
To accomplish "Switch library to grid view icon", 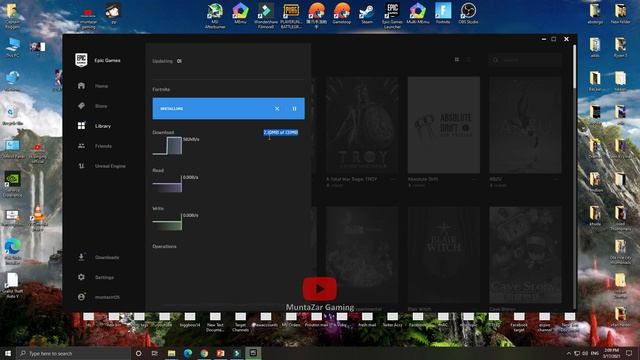I will pos(457,60).
